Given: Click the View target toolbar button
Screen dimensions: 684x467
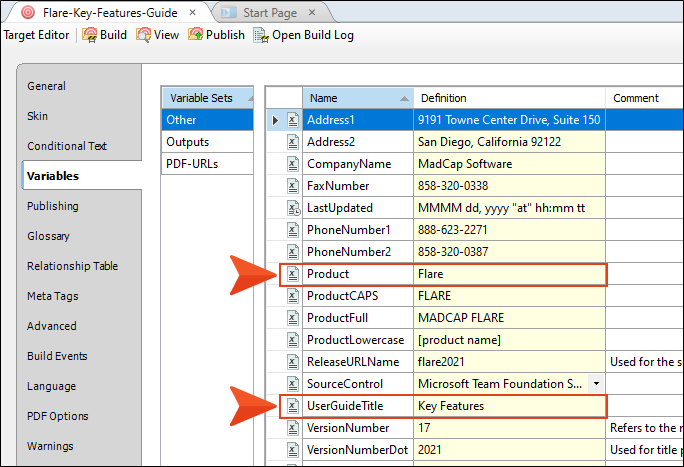Looking at the screenshot, I should (x=157, y=35).
